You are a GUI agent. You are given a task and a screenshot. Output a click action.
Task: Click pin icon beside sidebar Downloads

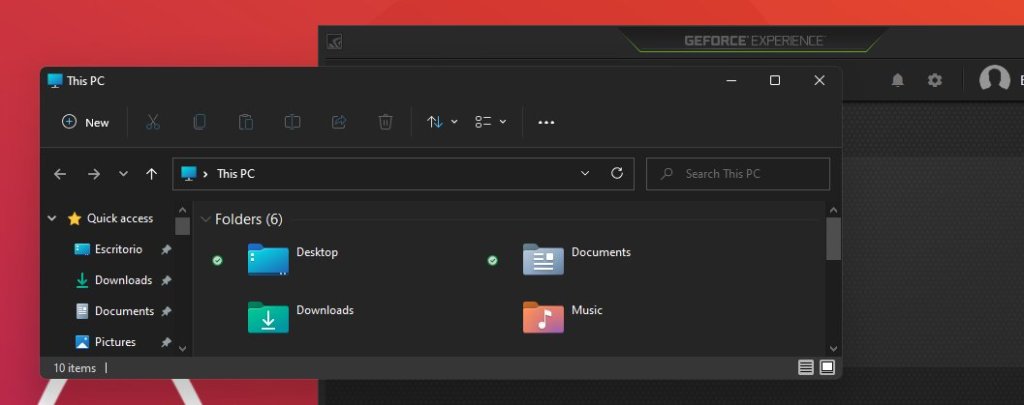(166, 280)
